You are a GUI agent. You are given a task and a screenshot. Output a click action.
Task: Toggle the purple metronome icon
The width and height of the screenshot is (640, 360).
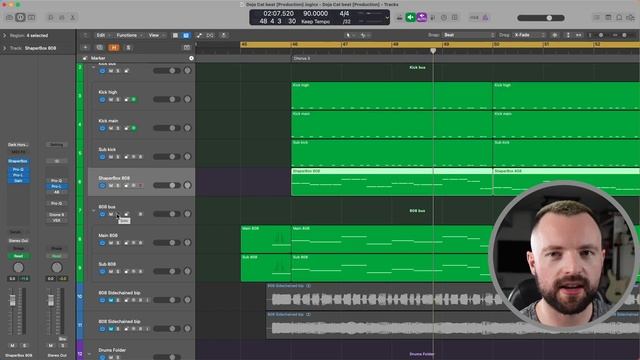pos(485,18)
